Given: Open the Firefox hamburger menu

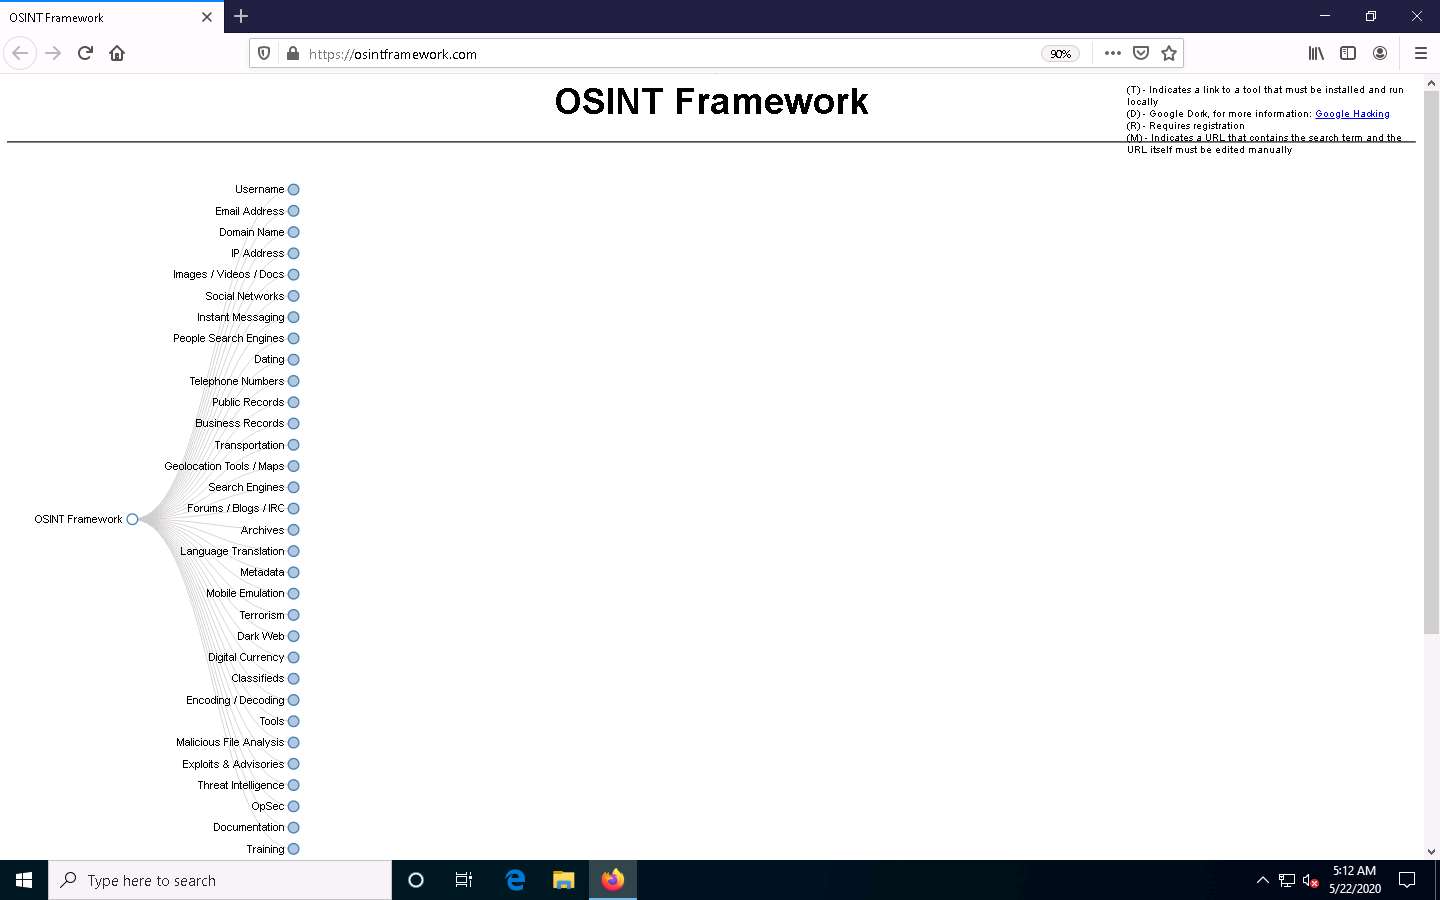Looking at the screenshot, I should tap(1420, 53).
